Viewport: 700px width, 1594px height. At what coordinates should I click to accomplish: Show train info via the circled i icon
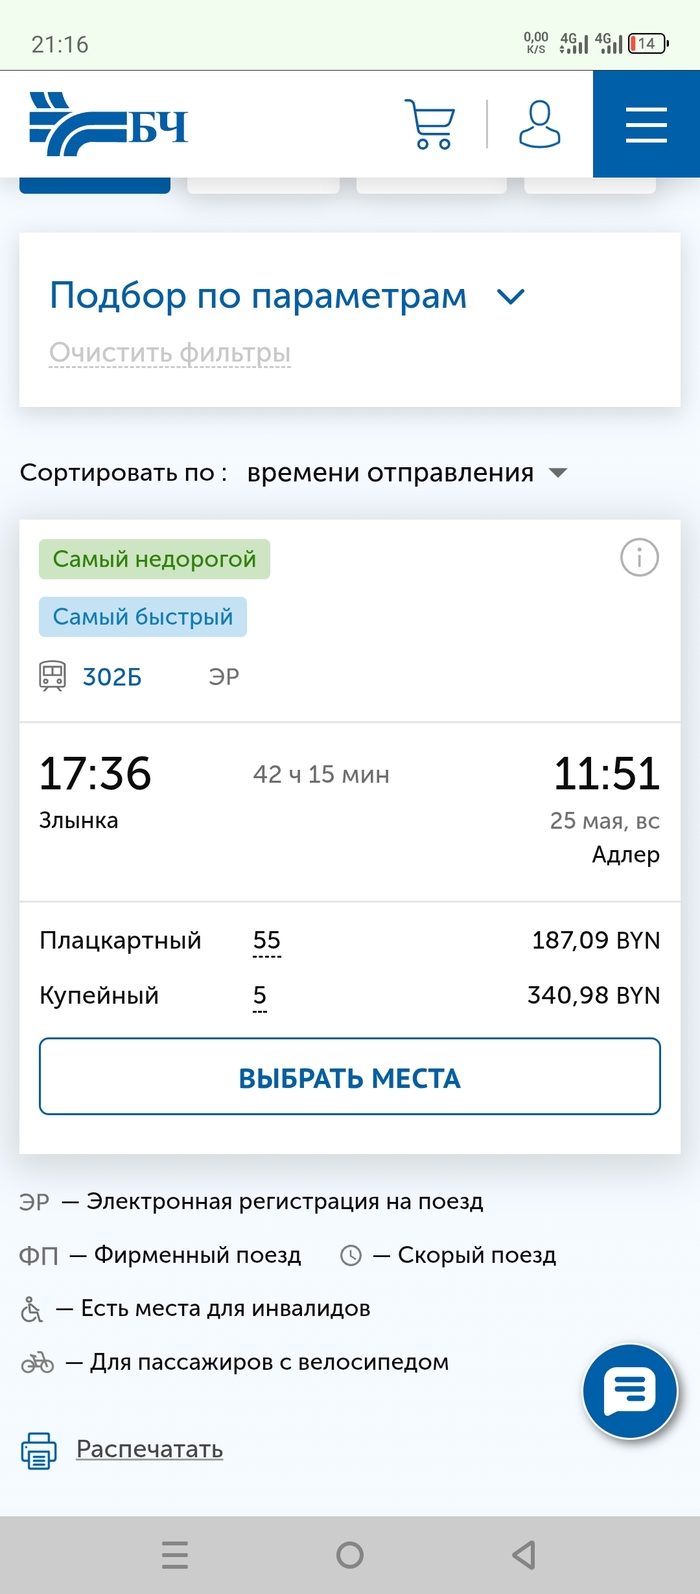click(640, 557)
